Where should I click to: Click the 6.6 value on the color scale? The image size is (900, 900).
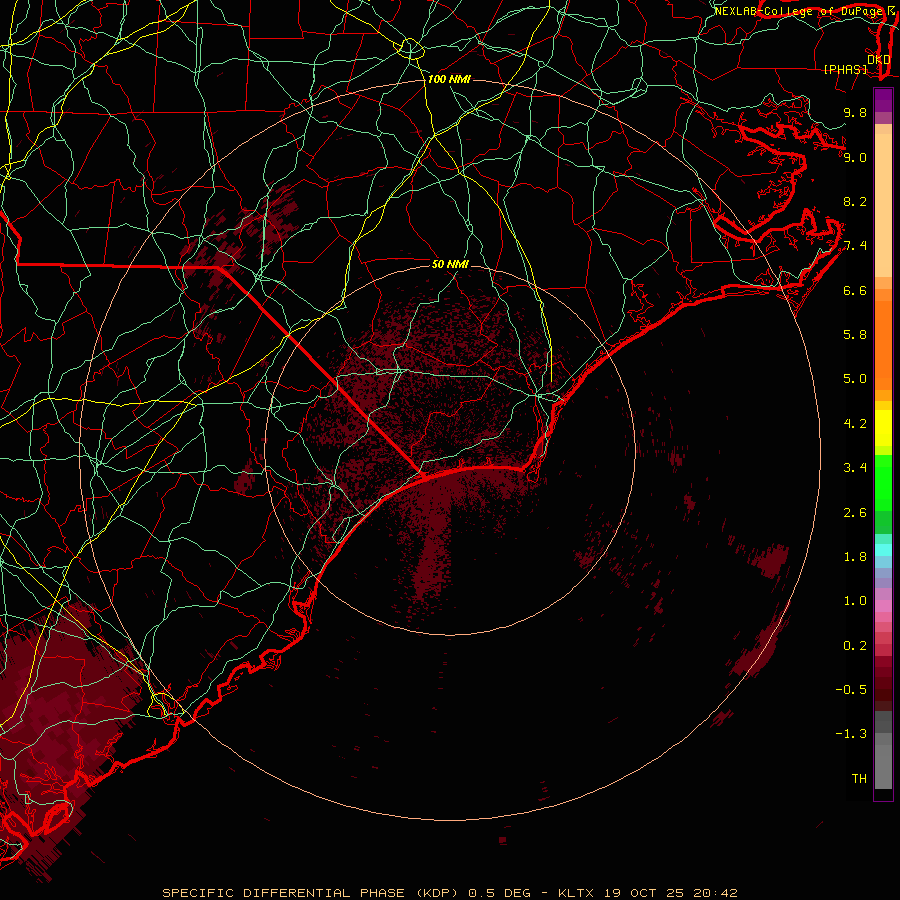click(855, 290)
